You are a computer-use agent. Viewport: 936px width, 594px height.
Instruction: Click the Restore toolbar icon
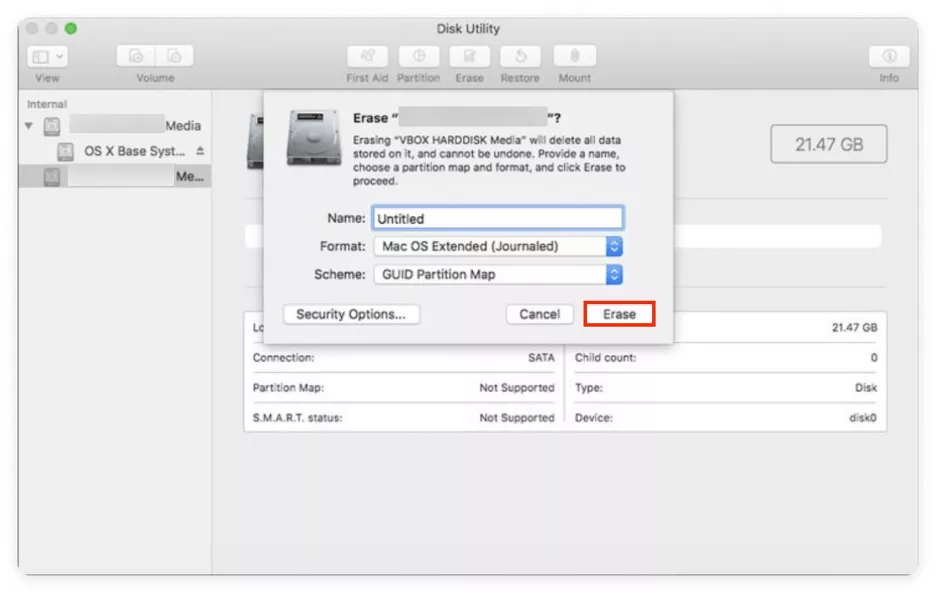[x=520, y=57]
